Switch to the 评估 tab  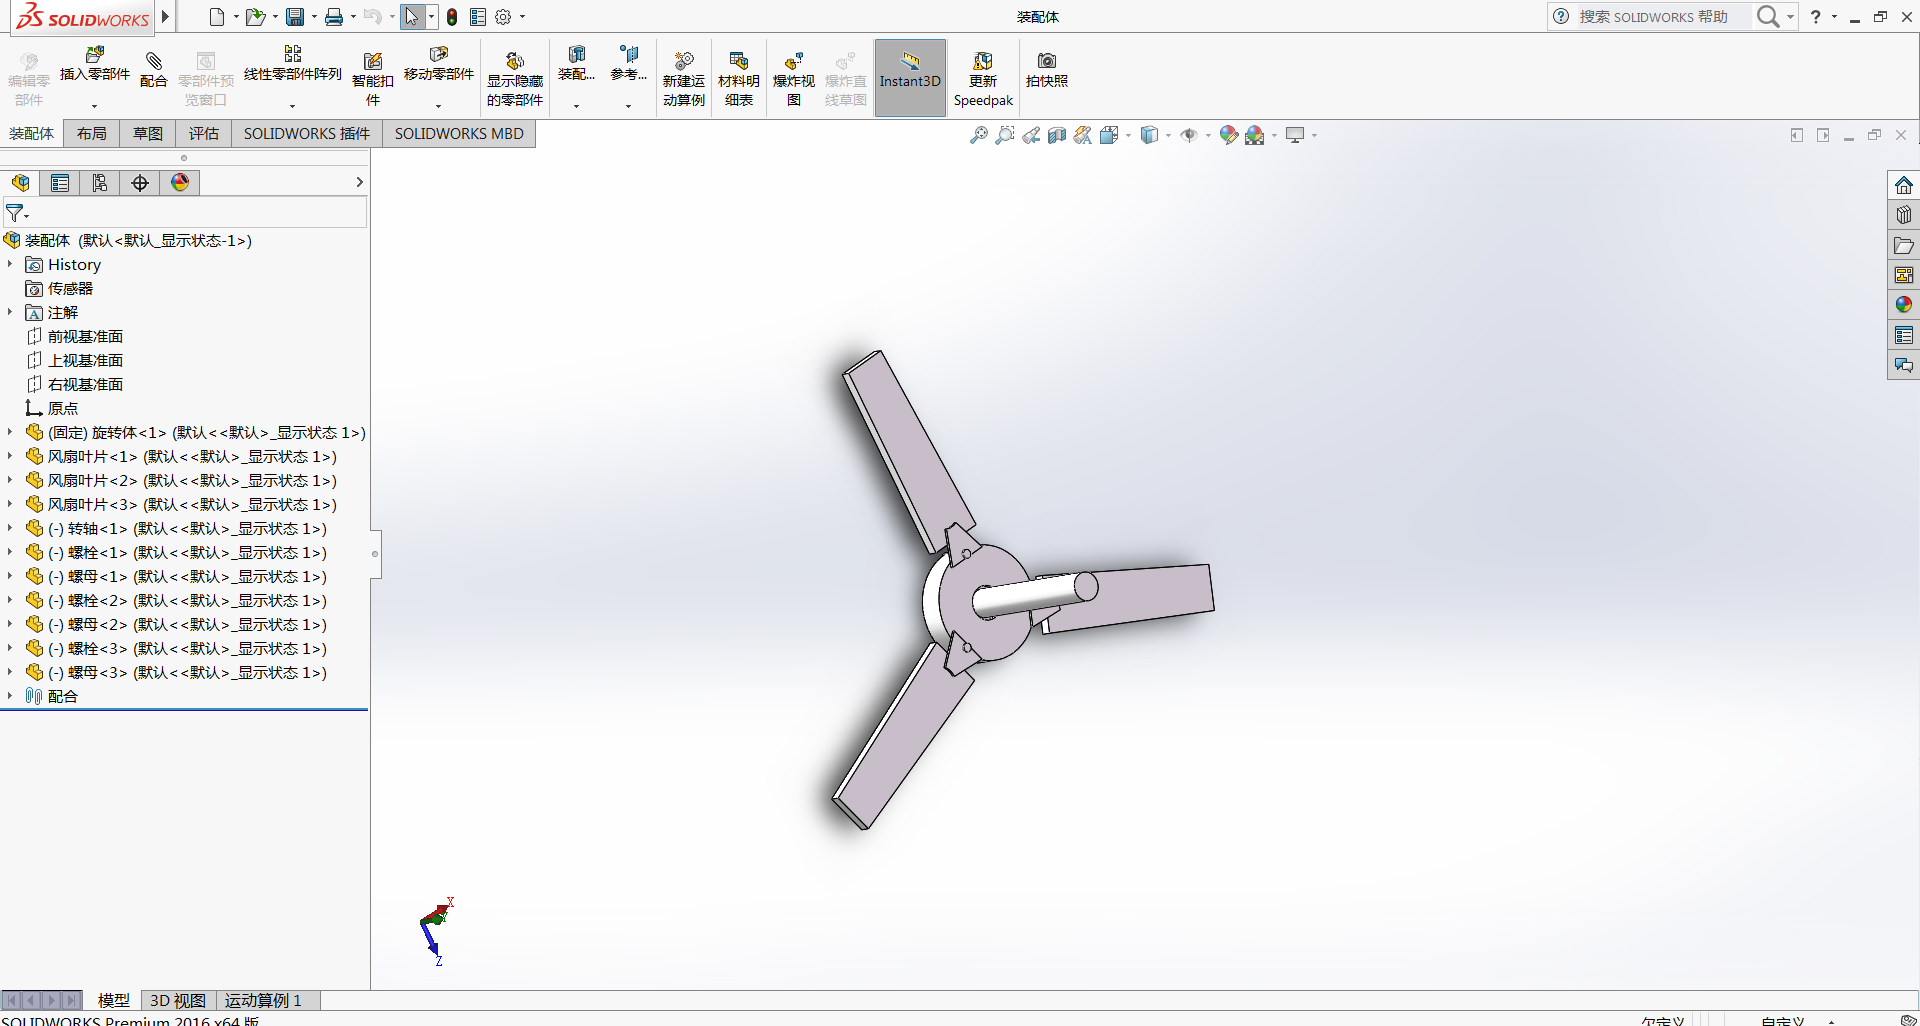[x=204, y=134]
